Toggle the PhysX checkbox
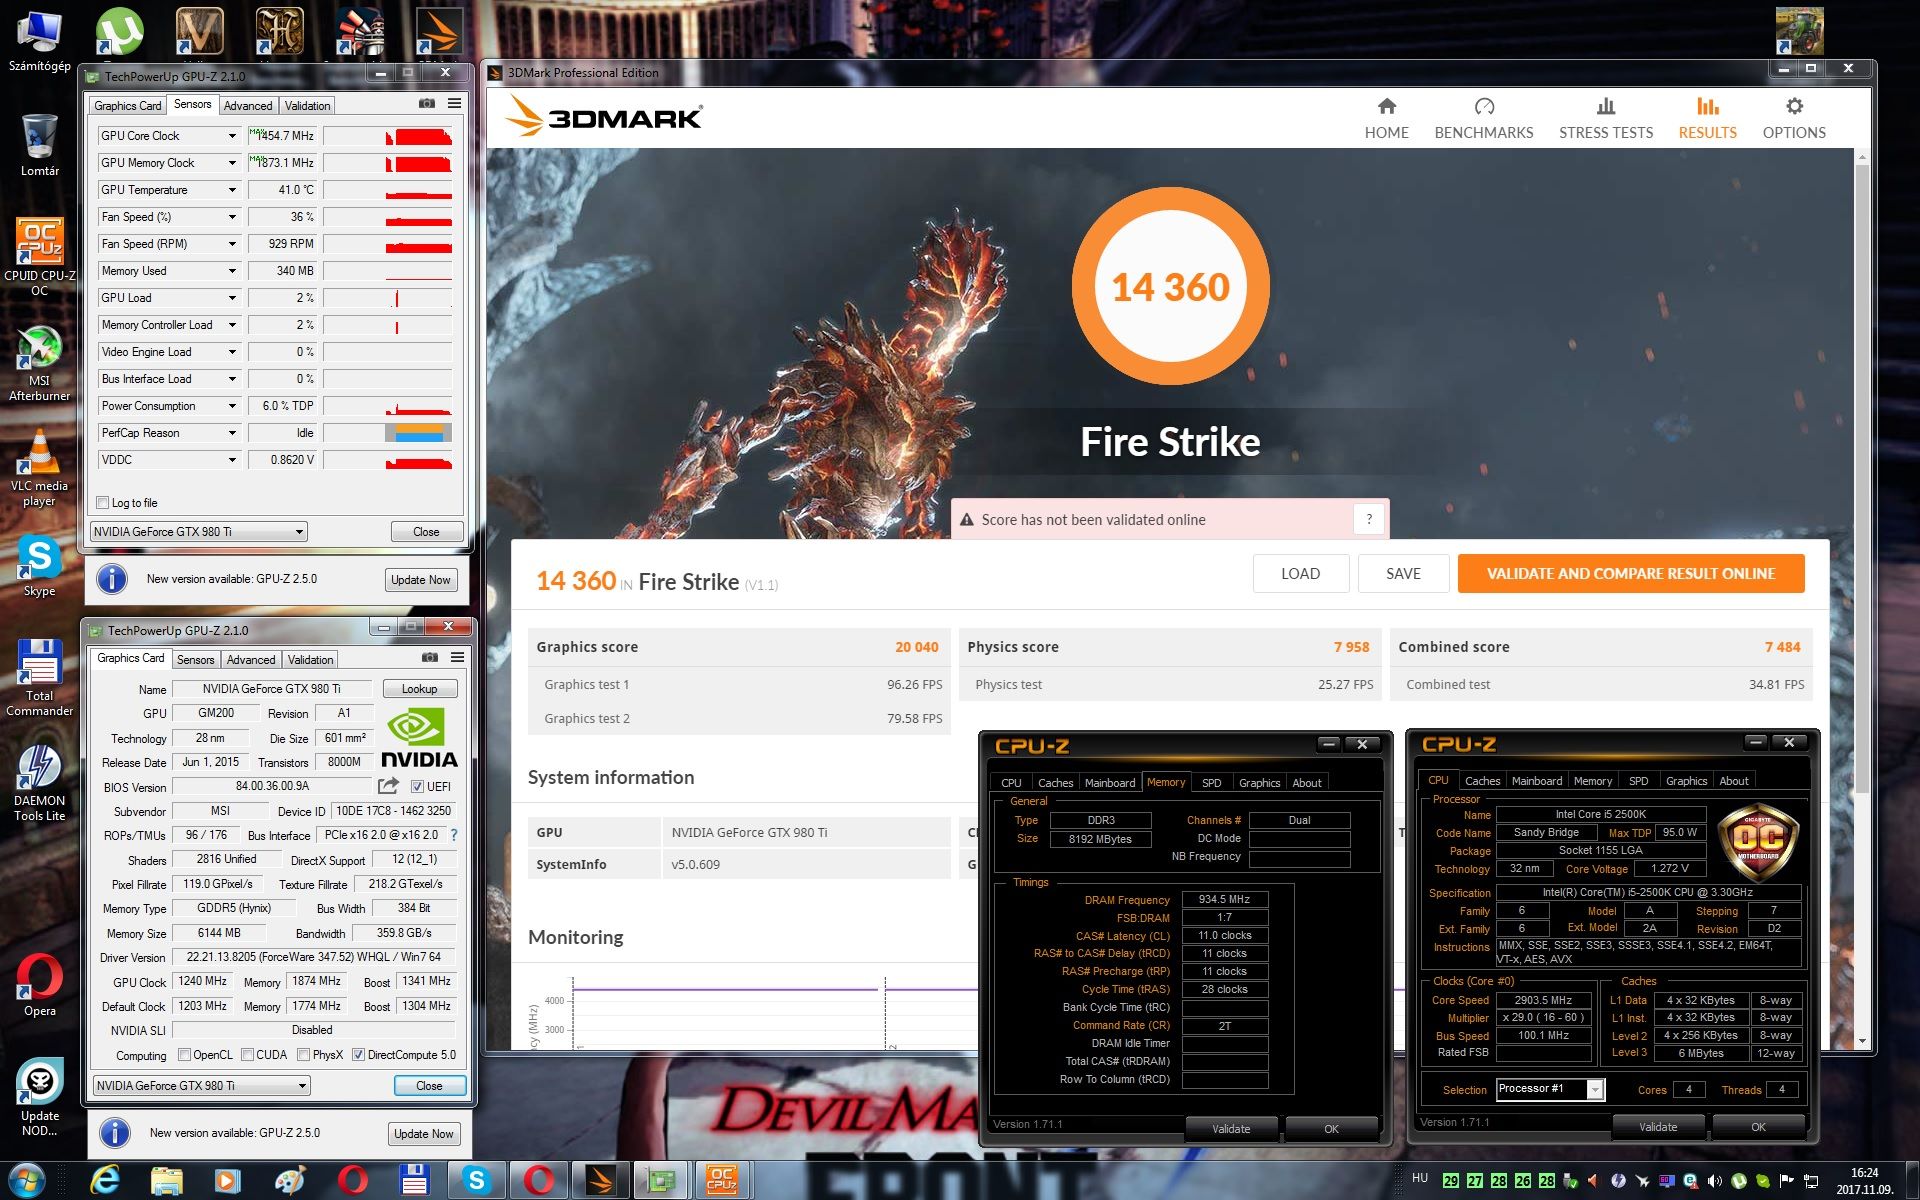1920x1200 pixels. click(304, 1055)
